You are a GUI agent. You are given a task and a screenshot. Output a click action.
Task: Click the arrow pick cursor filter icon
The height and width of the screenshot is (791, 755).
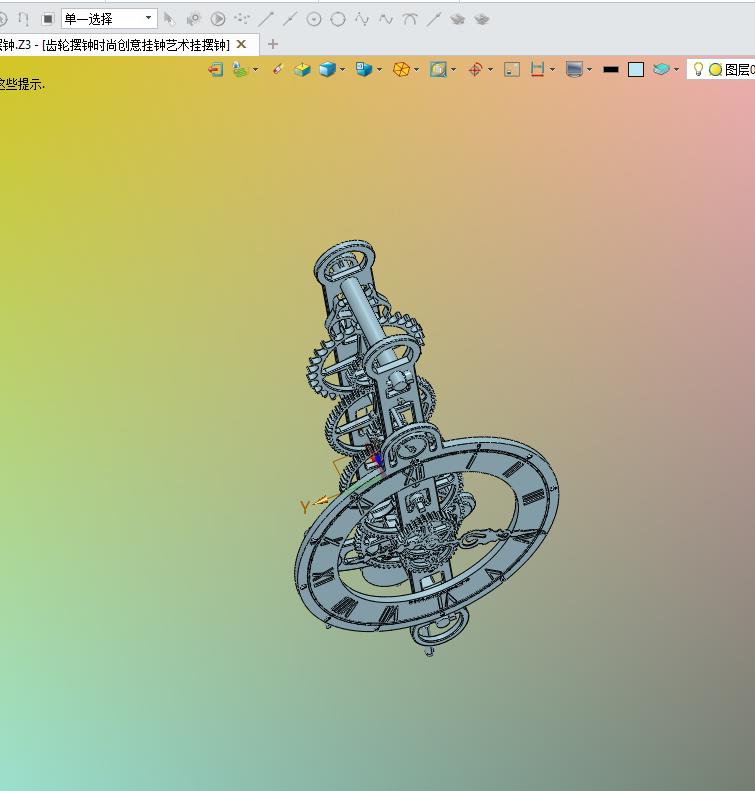(x=169, y=19)
